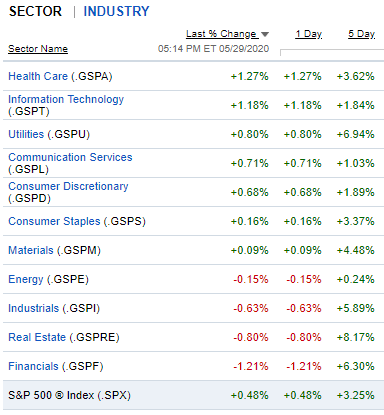Open the Materials sector link
384x415 pixels.
pos(31,250)
